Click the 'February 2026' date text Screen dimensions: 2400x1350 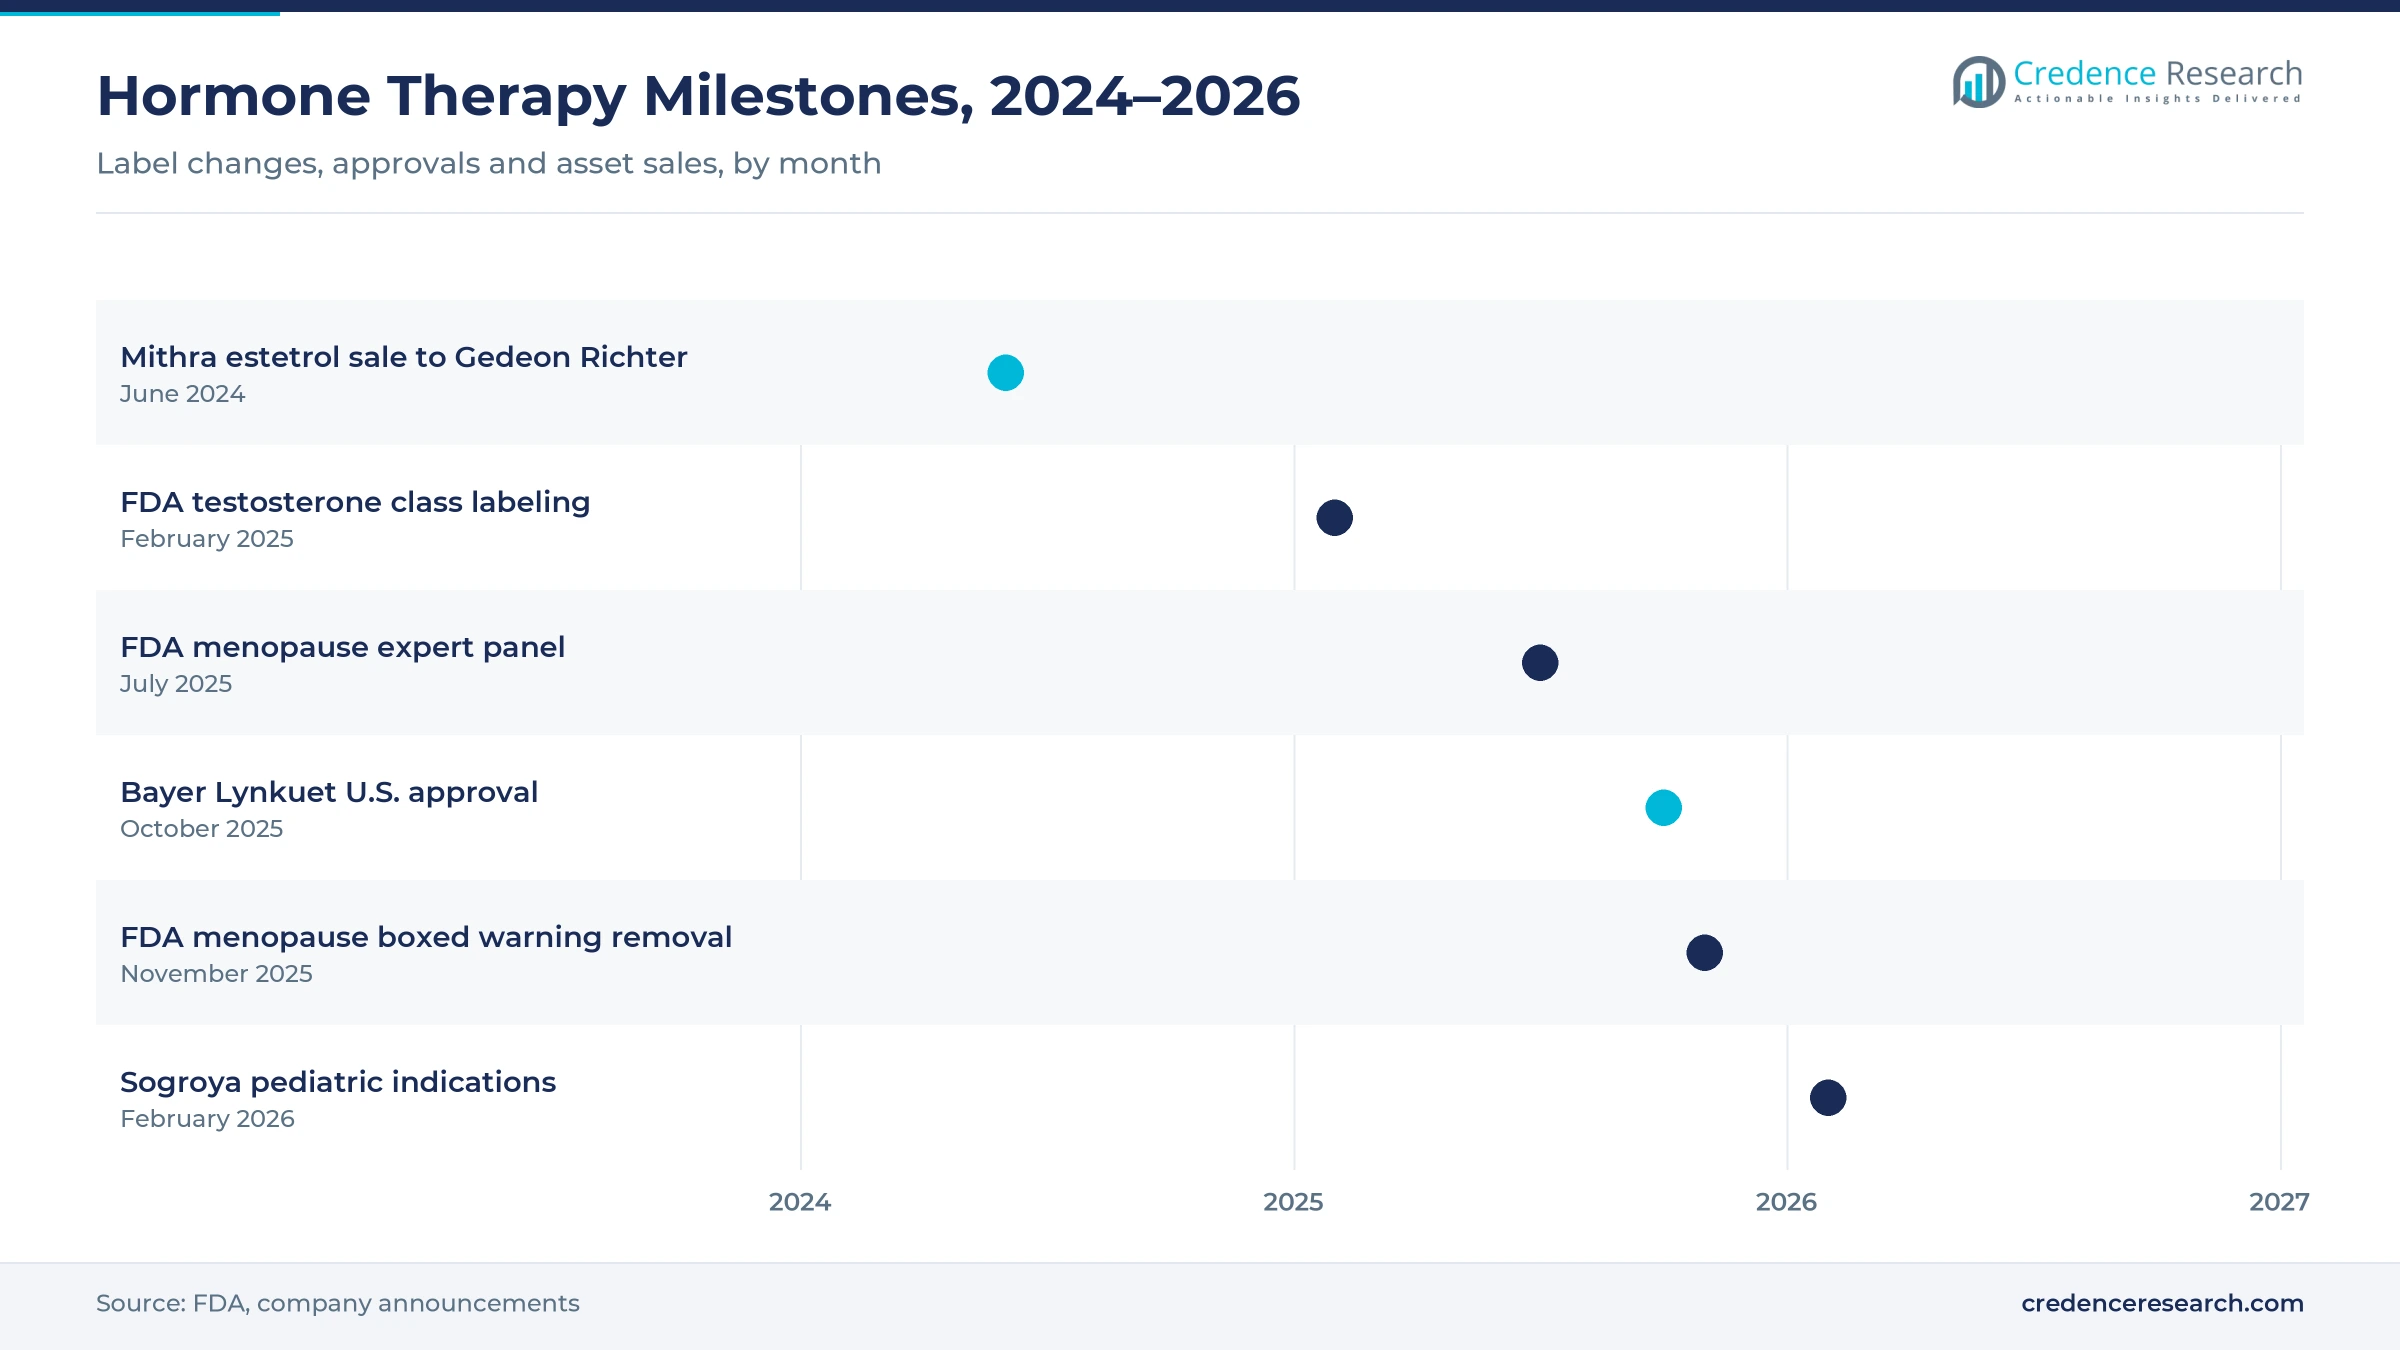(207, 1119)
